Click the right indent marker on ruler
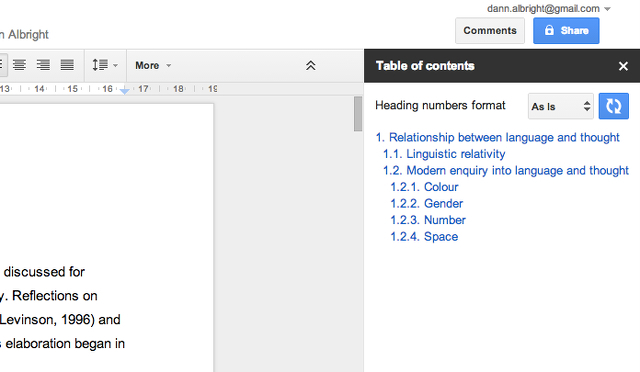The image size is (640, 372). pyautogui.click(x=124, y=91)
